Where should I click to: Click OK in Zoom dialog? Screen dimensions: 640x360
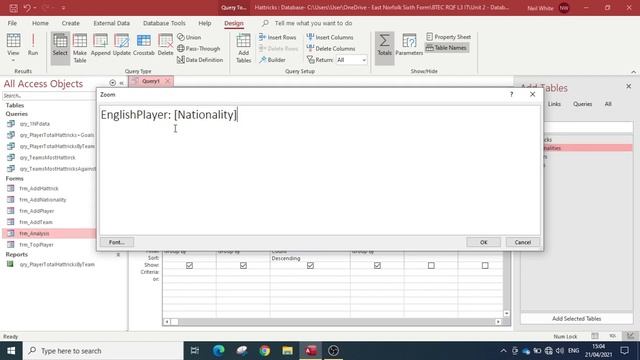(484, 242)
